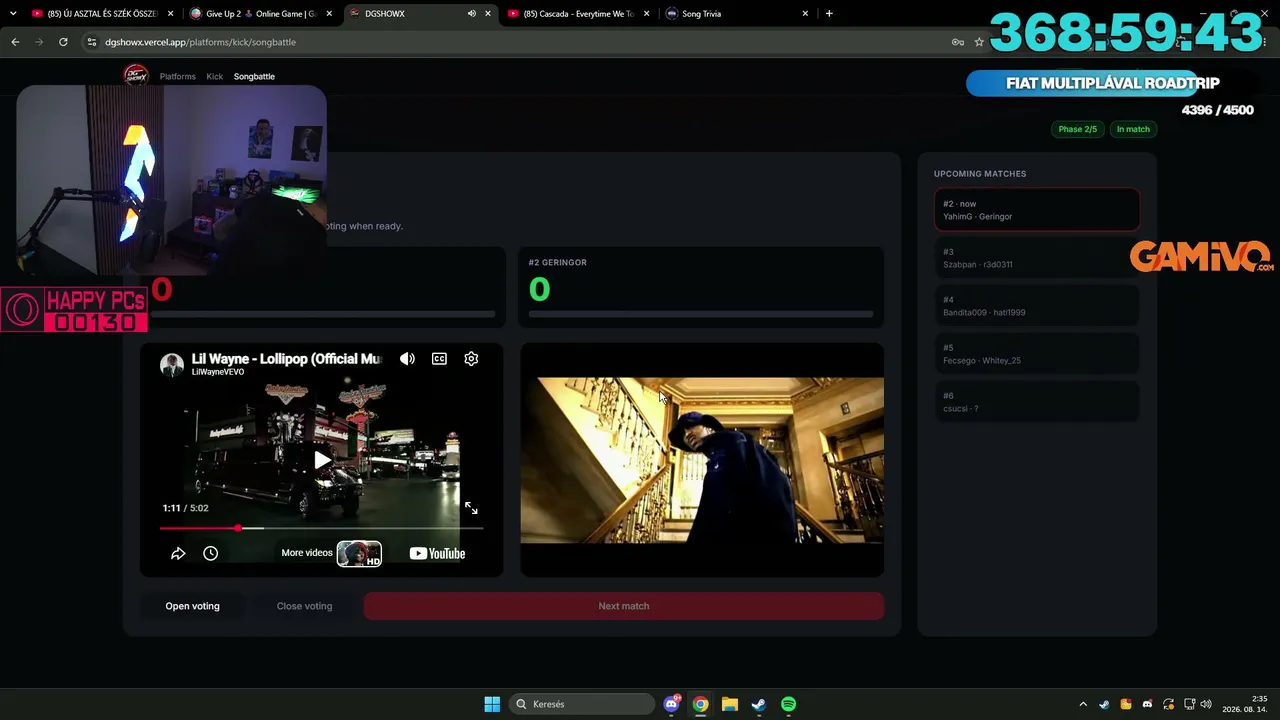The image size is (1280, 720).
Task: Open the LilWayneVEVO channel avatar
Action: click(172, 364)
